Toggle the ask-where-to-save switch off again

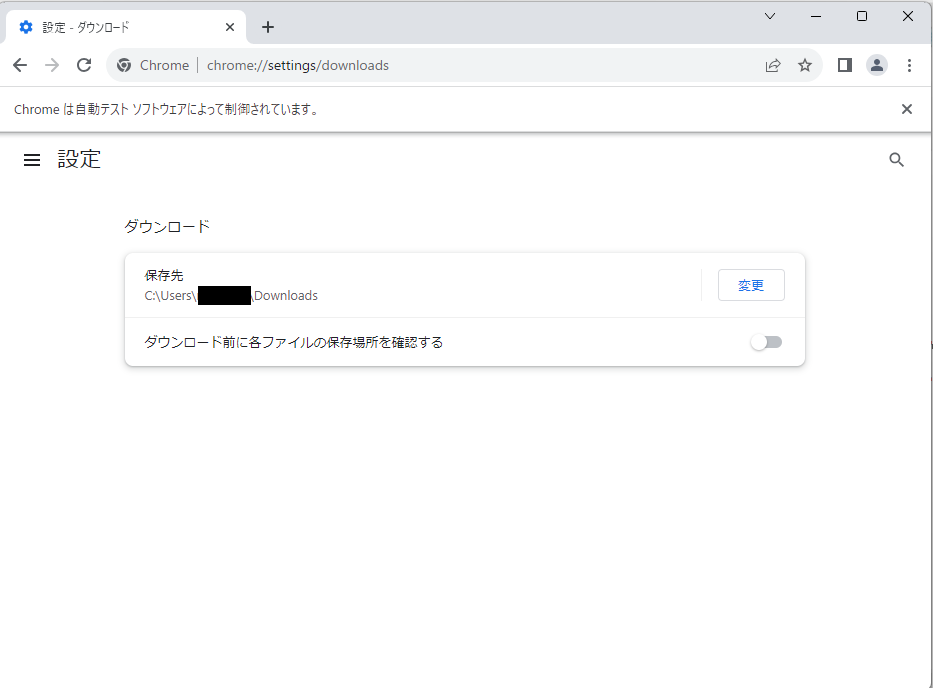(x=766, y=342)
